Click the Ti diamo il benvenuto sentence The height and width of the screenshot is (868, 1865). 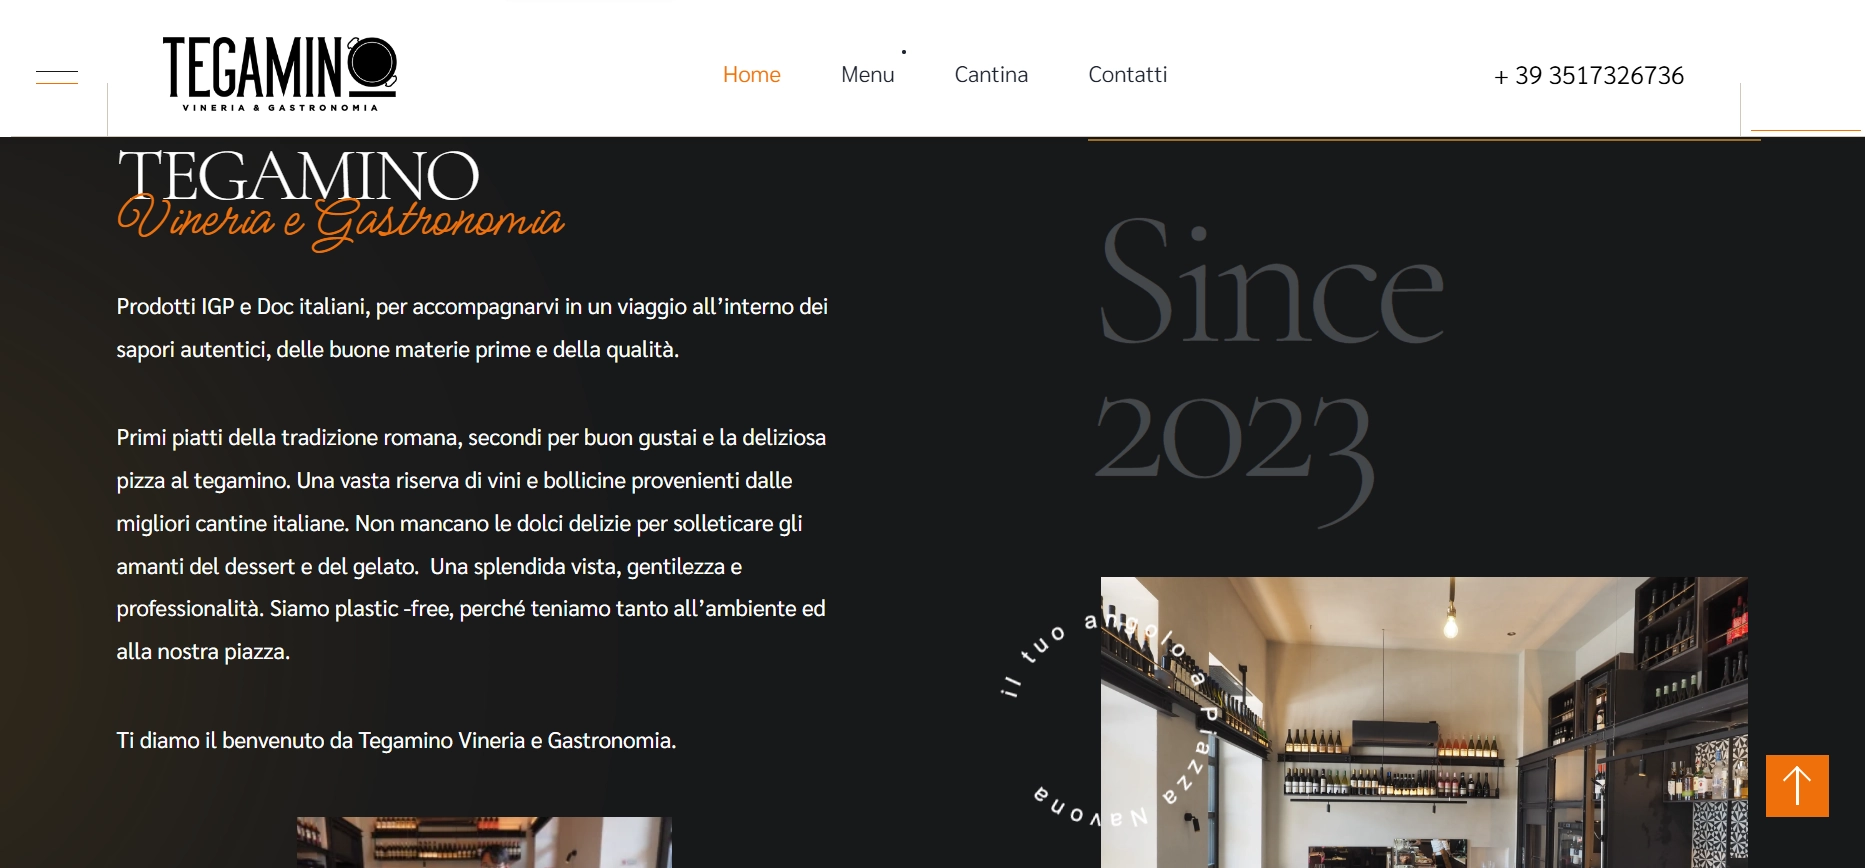point(396,741)
